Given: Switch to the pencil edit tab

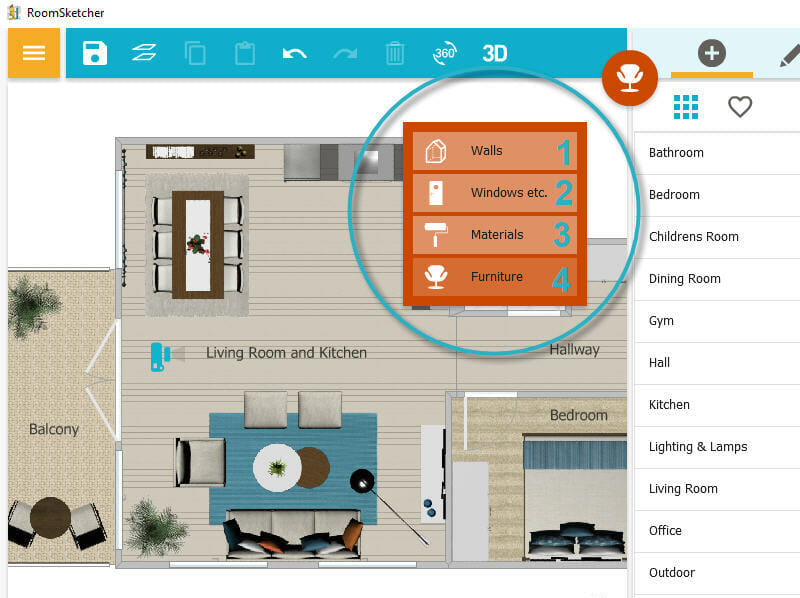Looking at the screenshot, I should pyautogui.click(x=790, y=56).
